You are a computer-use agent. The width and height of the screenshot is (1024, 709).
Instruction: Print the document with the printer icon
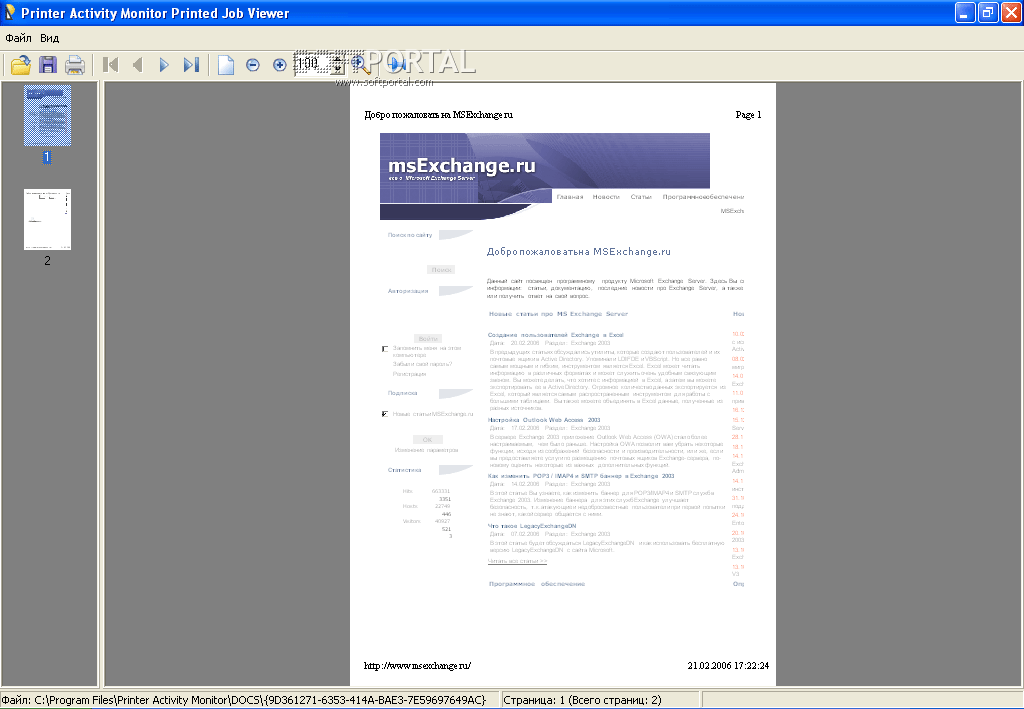[74, 65]
